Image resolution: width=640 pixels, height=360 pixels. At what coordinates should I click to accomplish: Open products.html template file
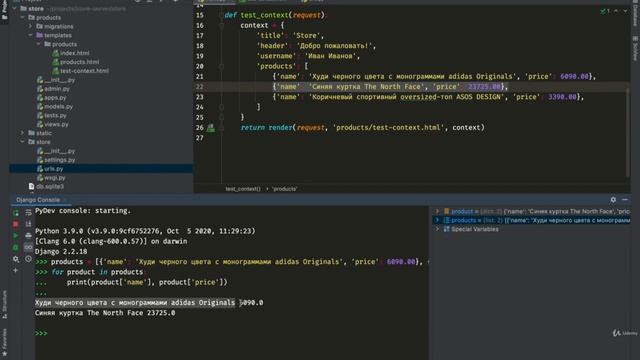tap(80, 62)
